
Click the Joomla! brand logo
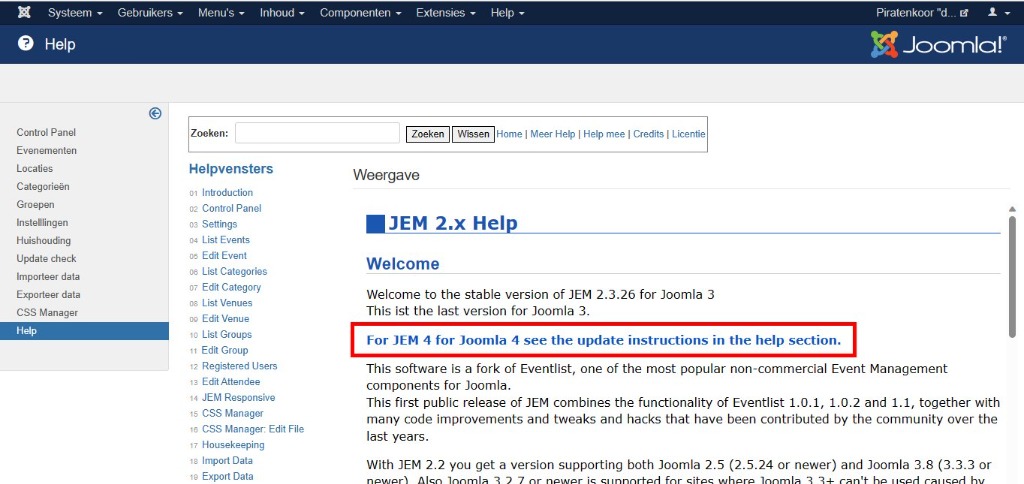coord(938,44)
